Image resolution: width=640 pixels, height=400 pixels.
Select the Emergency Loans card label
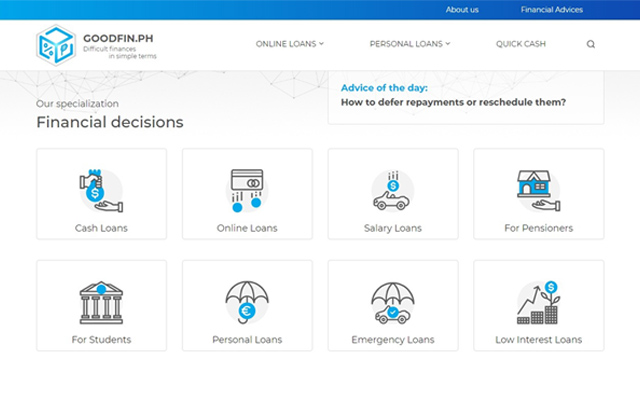click(x=393, y=340)
